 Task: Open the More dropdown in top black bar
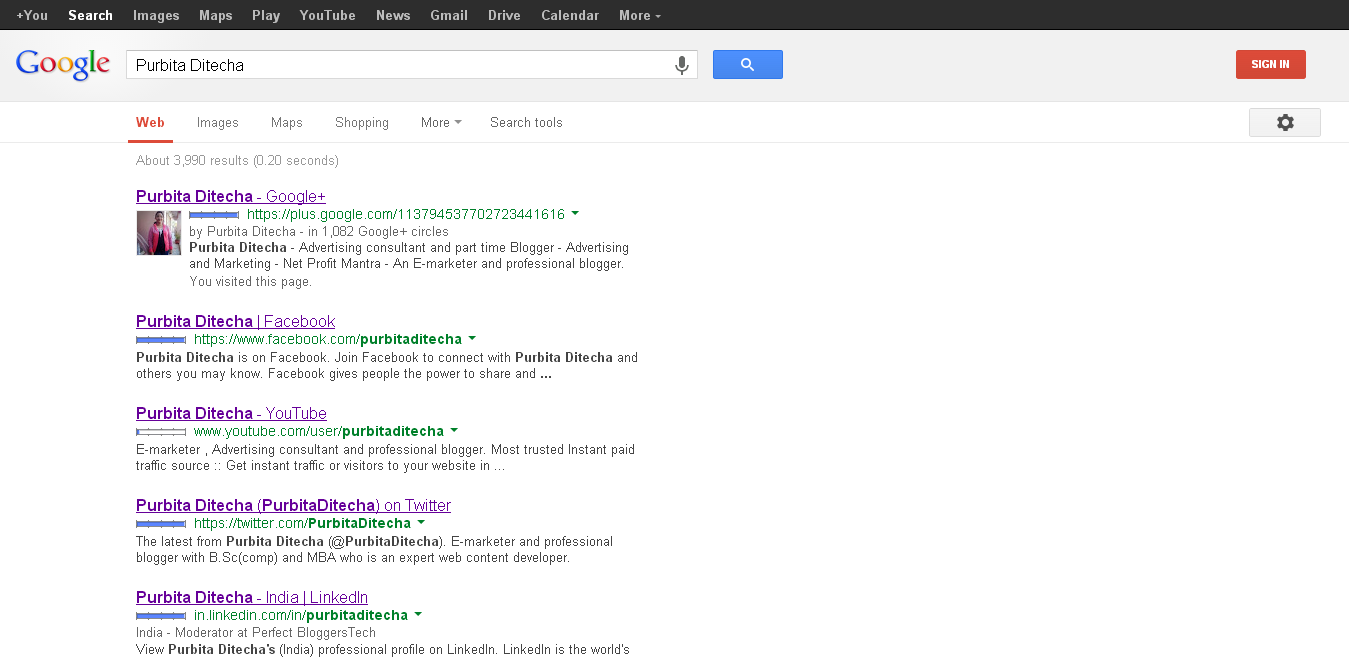[640, 15]
